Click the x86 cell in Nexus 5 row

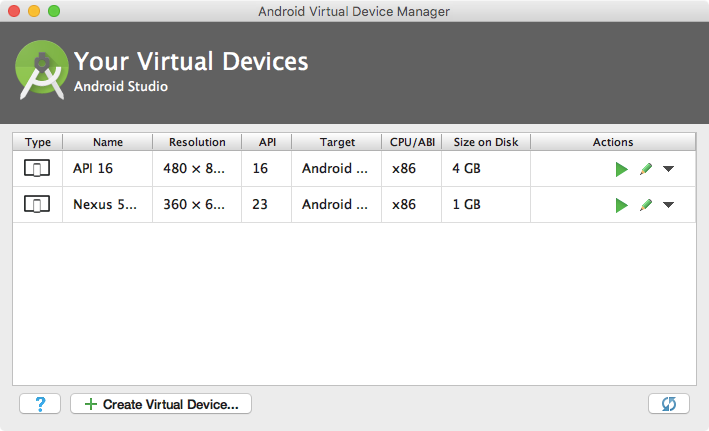tap(412, 204)
